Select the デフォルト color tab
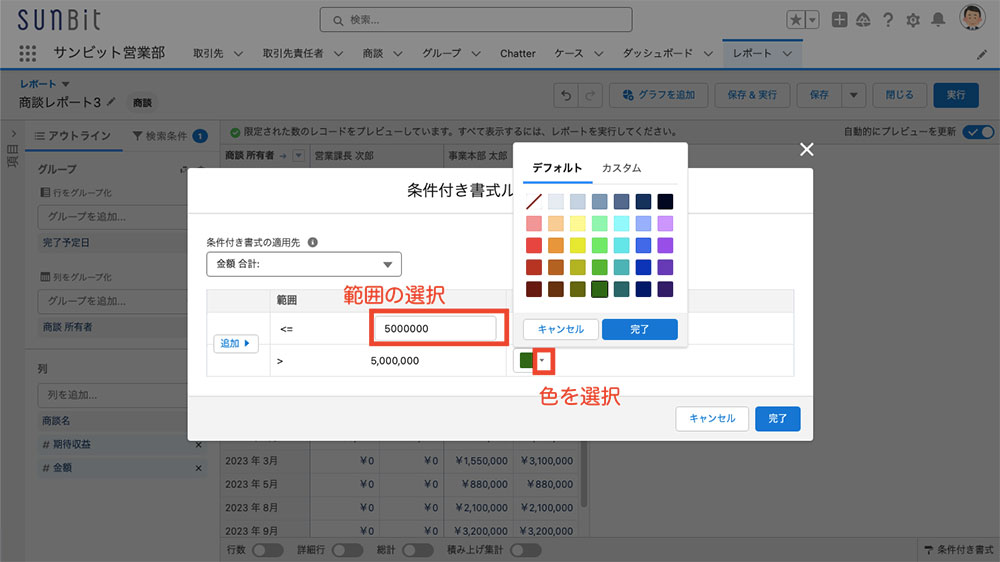 (x=557, y=168)
